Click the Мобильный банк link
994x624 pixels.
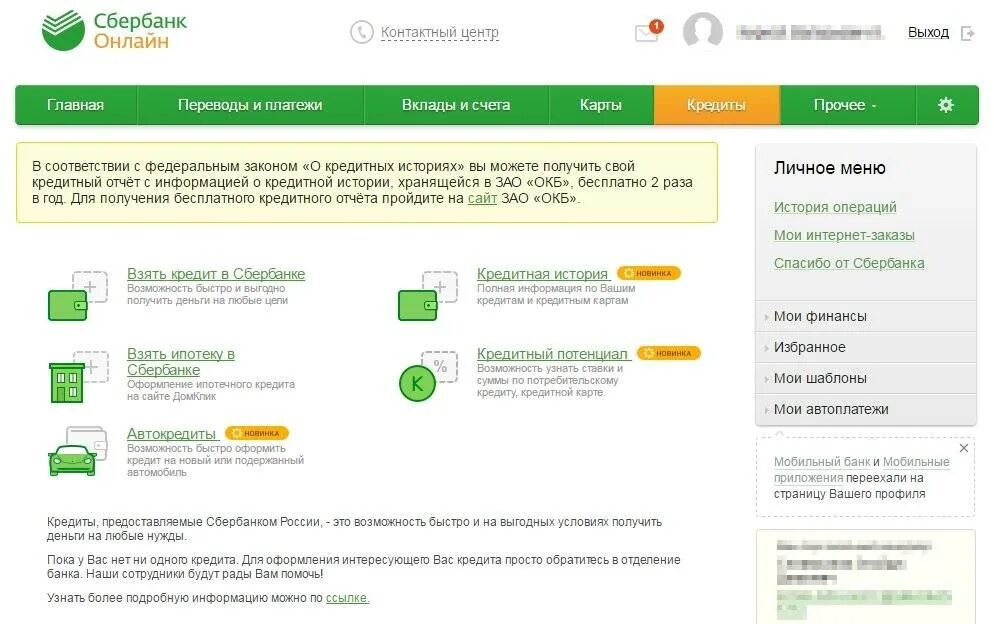click(x=821, y=462)
